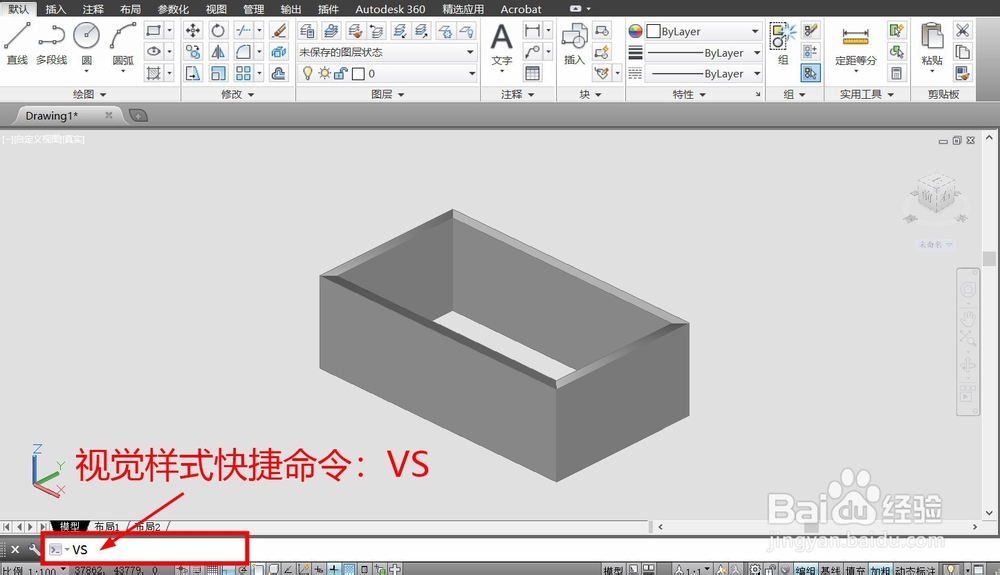Click the Cut scissors icon
Image resolution: width=1000 pixels, height=575 pixels.
(x=962, y=30)
